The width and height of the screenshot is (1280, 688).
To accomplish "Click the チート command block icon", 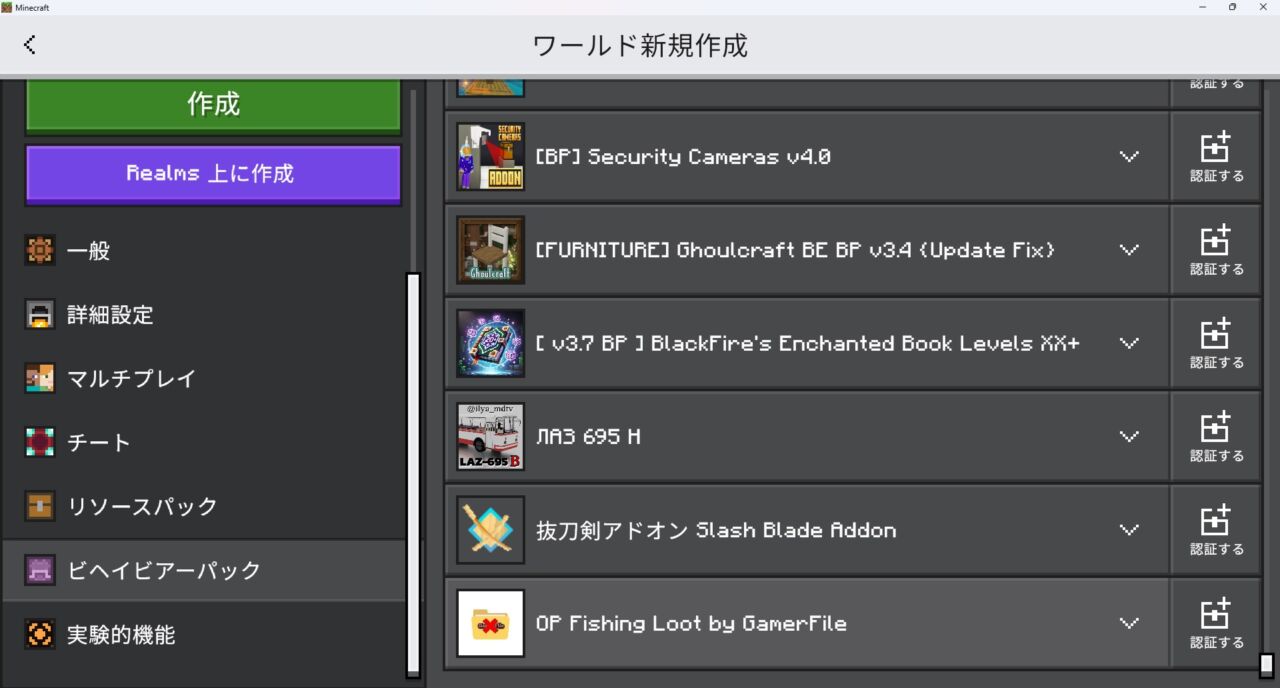I will (40, 443).
